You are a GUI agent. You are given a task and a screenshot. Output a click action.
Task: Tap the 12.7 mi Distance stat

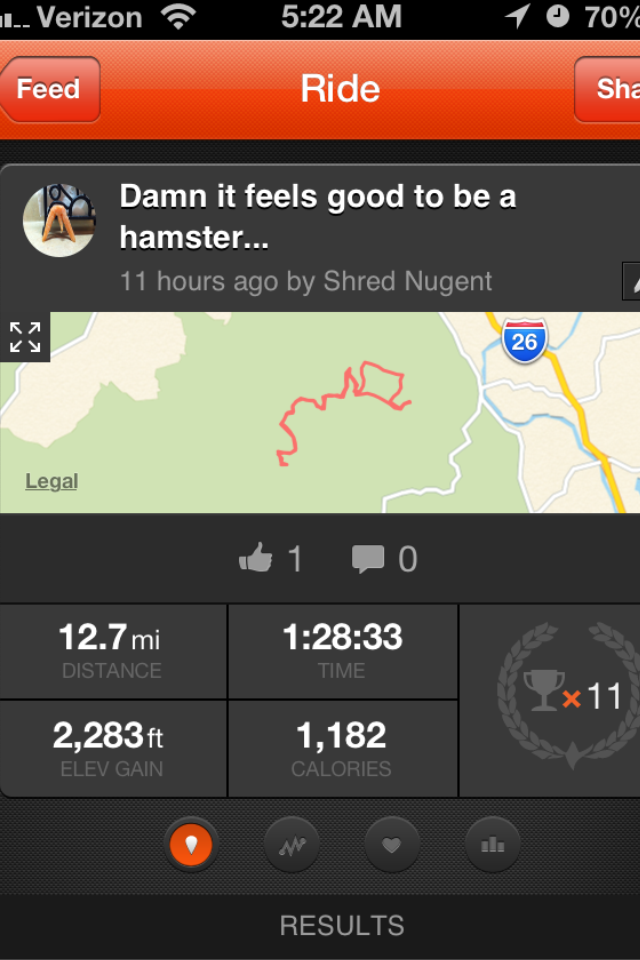pos(113,651)
